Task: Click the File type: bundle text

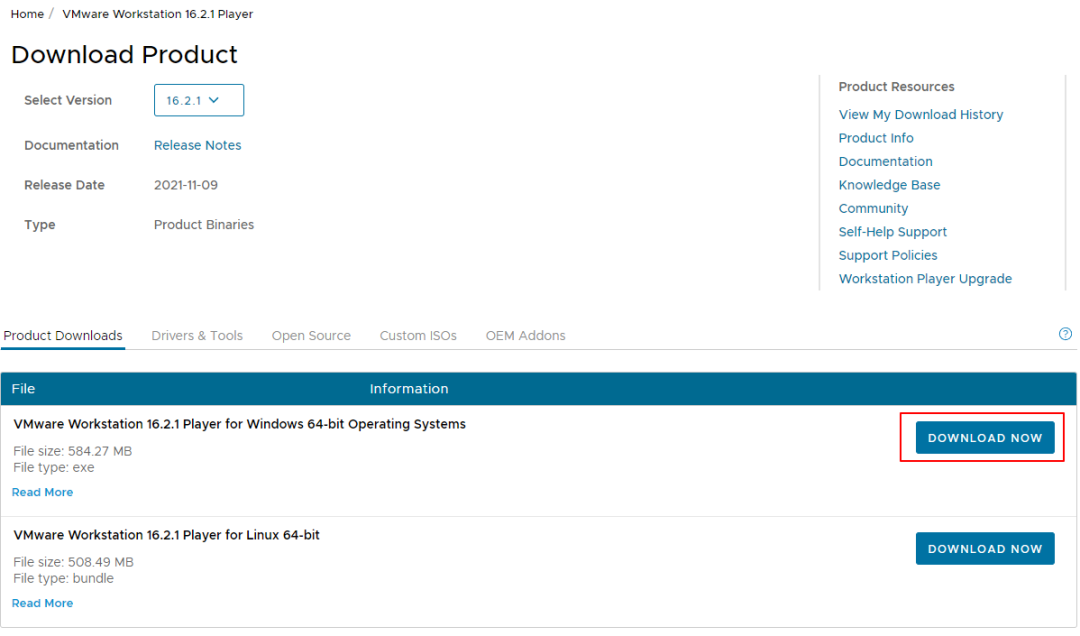Action: tap(63, 578)
